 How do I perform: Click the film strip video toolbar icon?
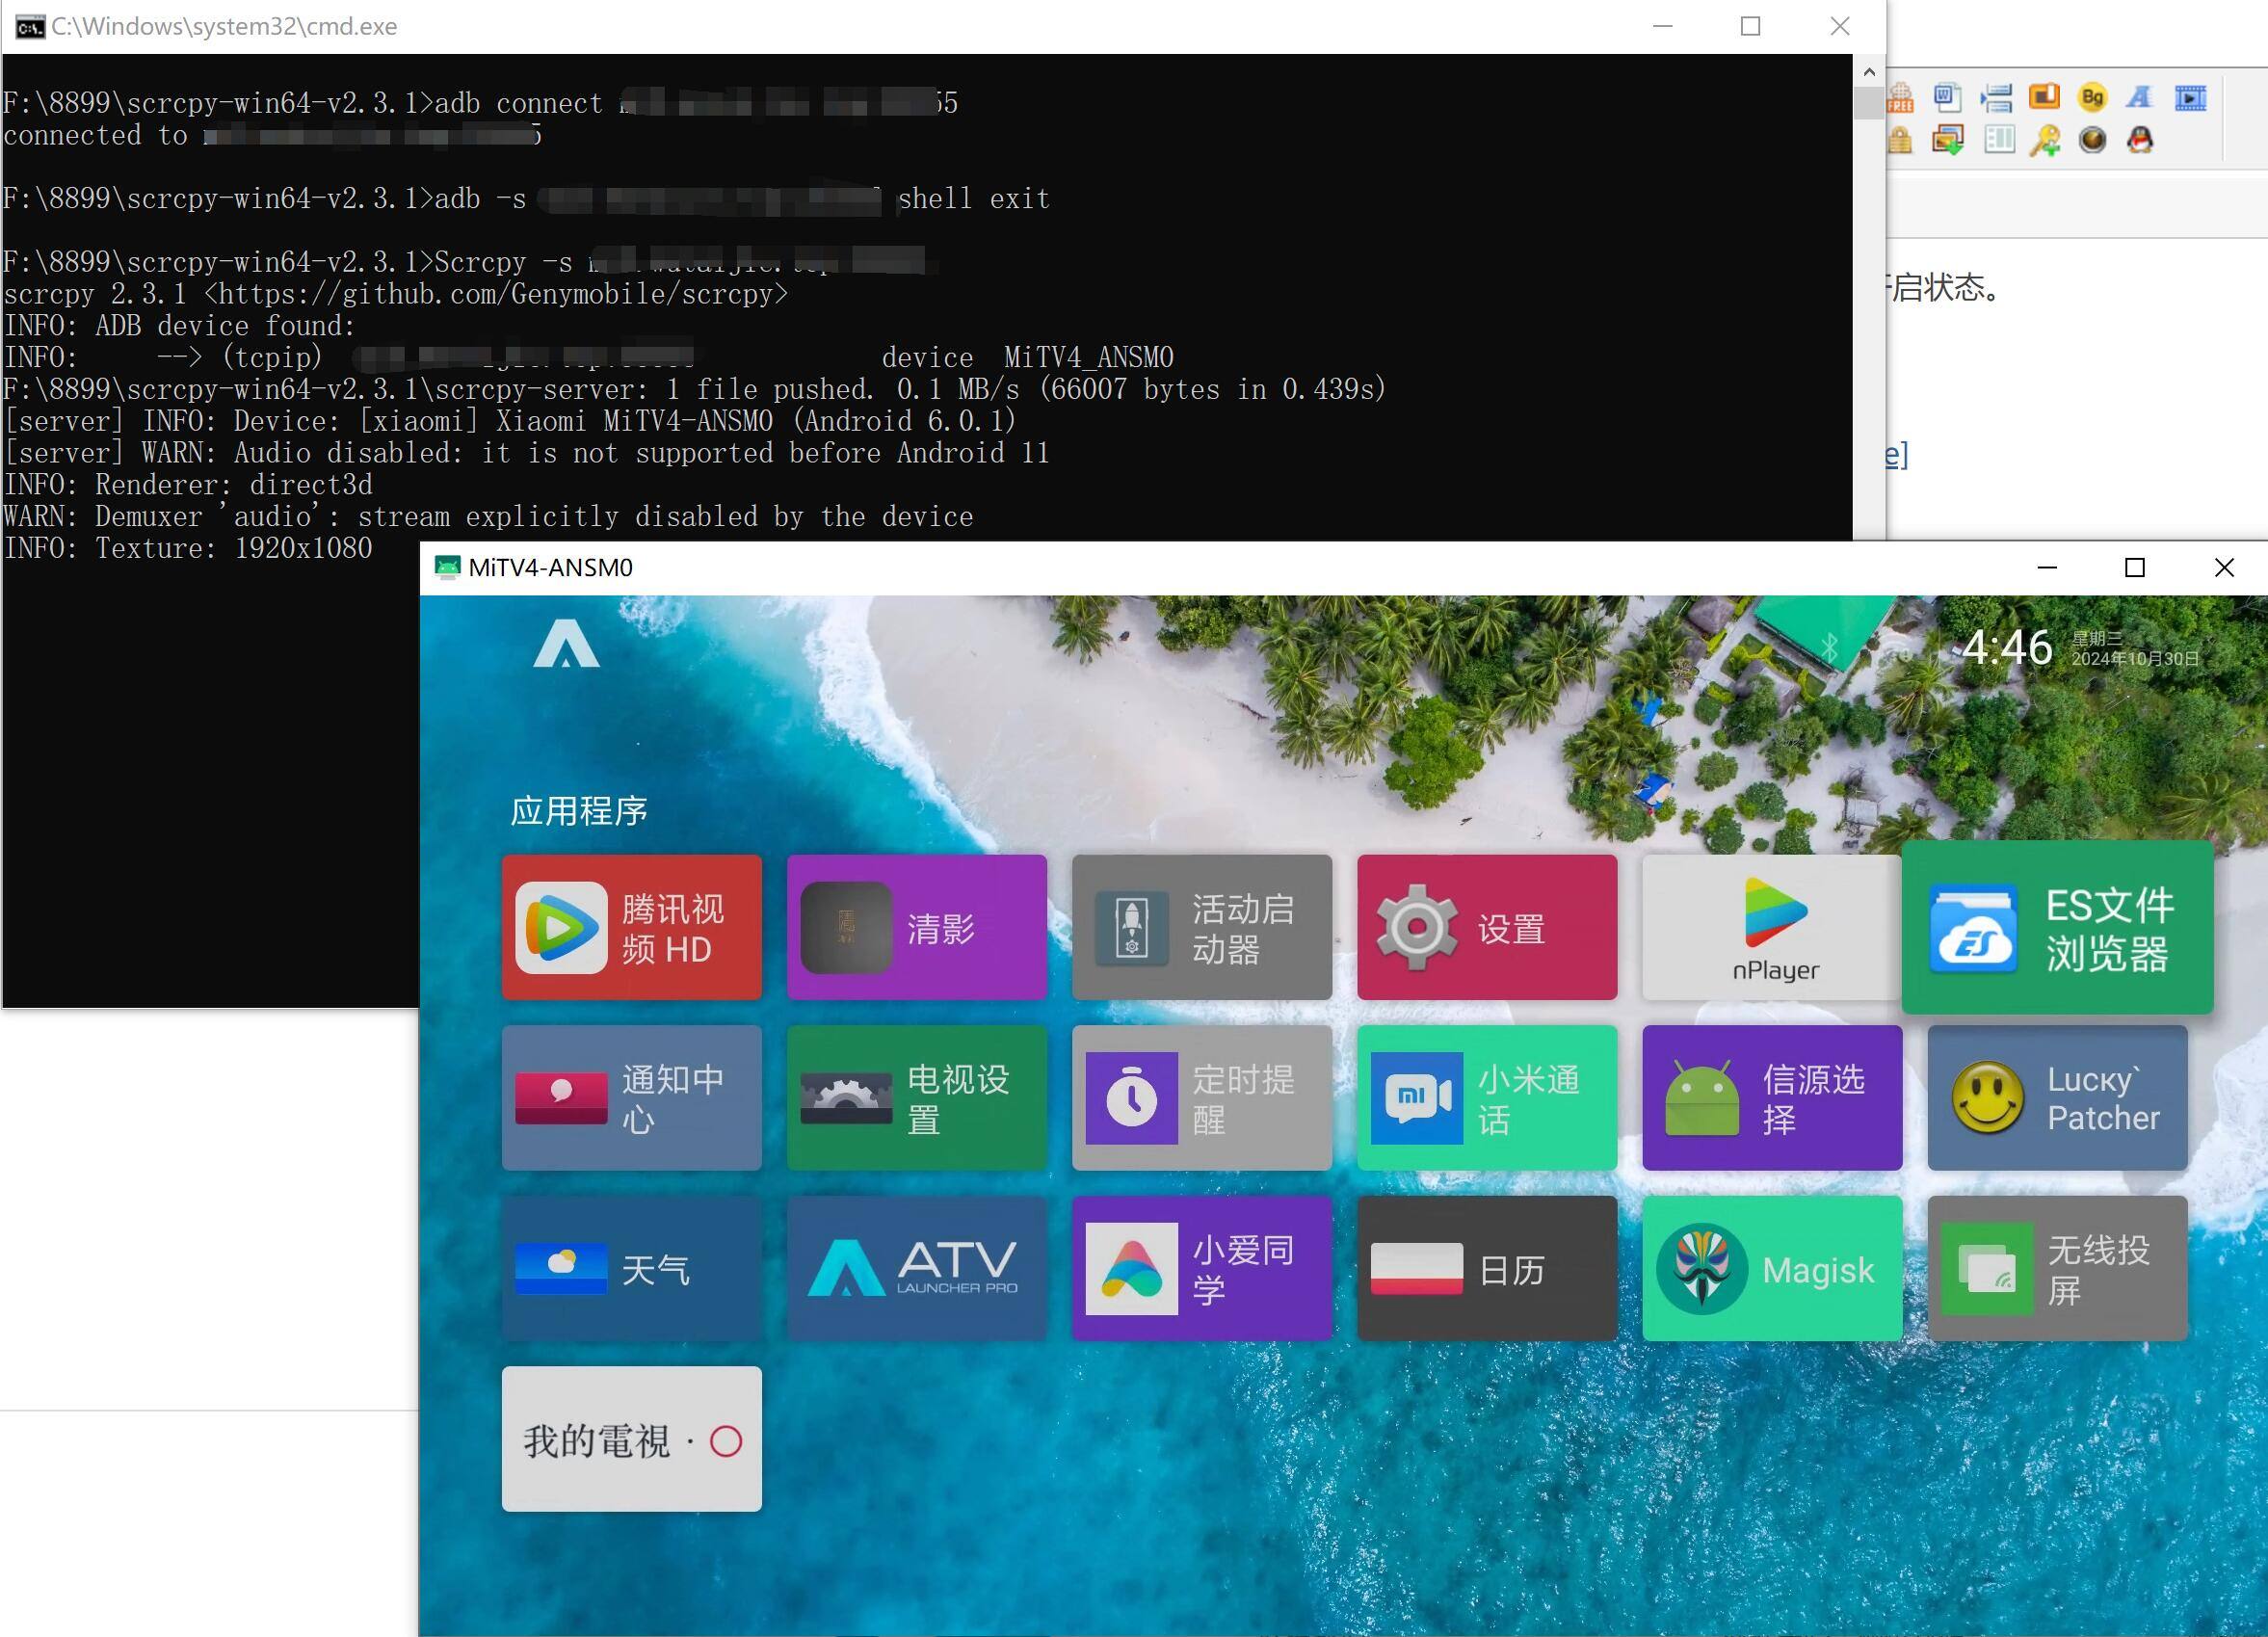pyautogui.click(x=2189, y=97)
